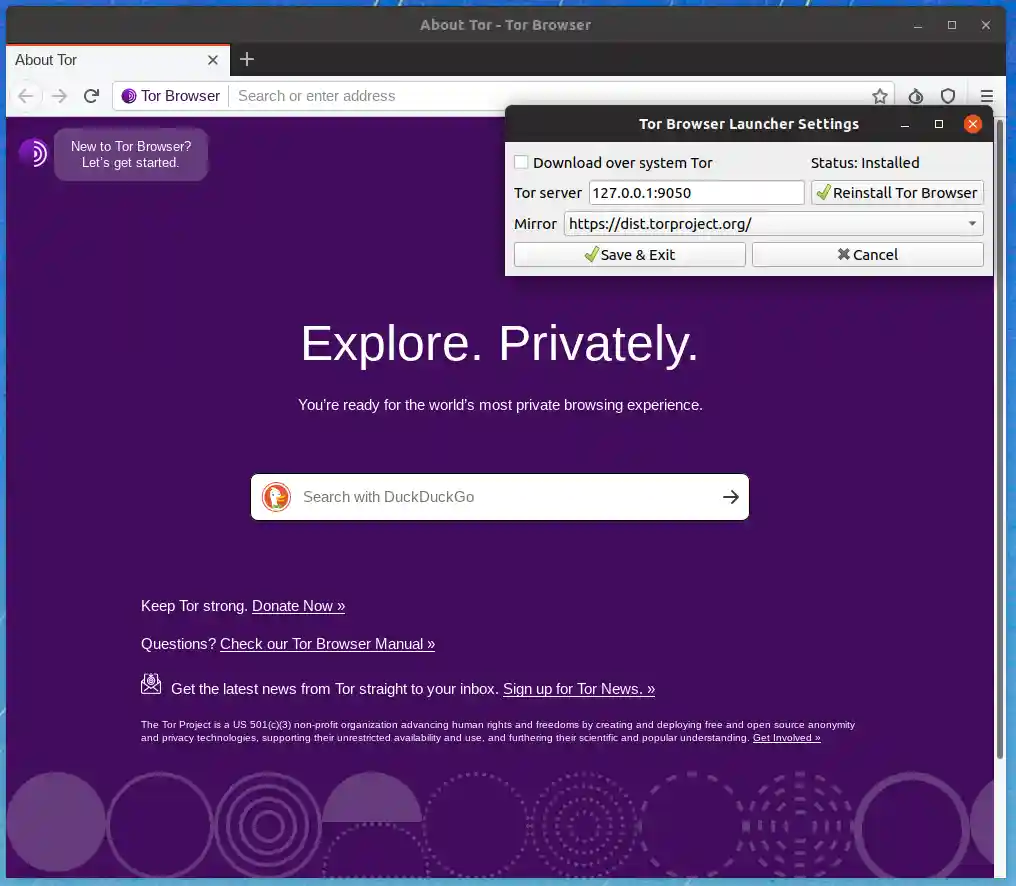Screen dimensions: 1016x886
Task: Click the DuckDuckGo logo in the search box
Action: click(x=276, y=497)
